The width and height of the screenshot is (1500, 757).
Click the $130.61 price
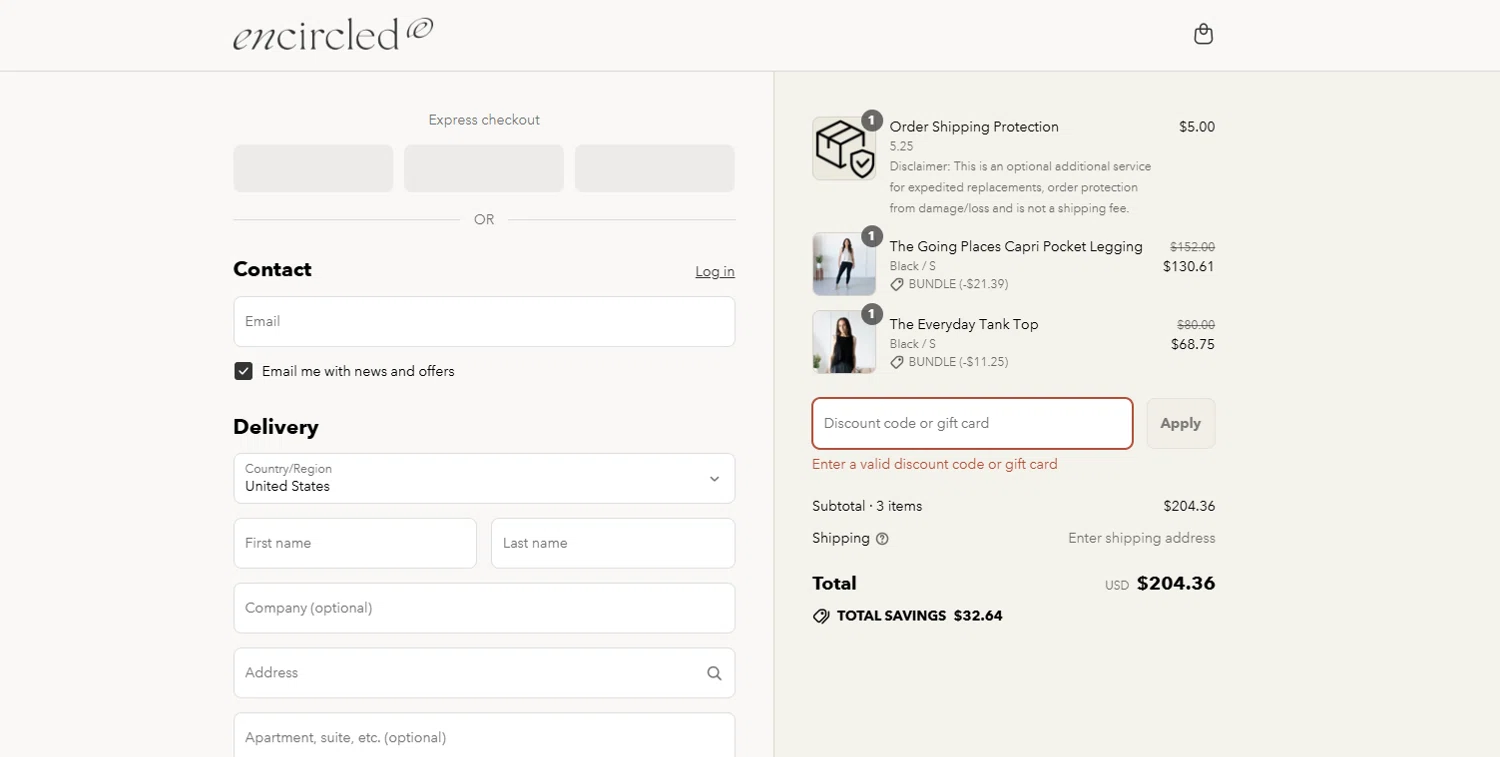click(x=1189, y=266)
